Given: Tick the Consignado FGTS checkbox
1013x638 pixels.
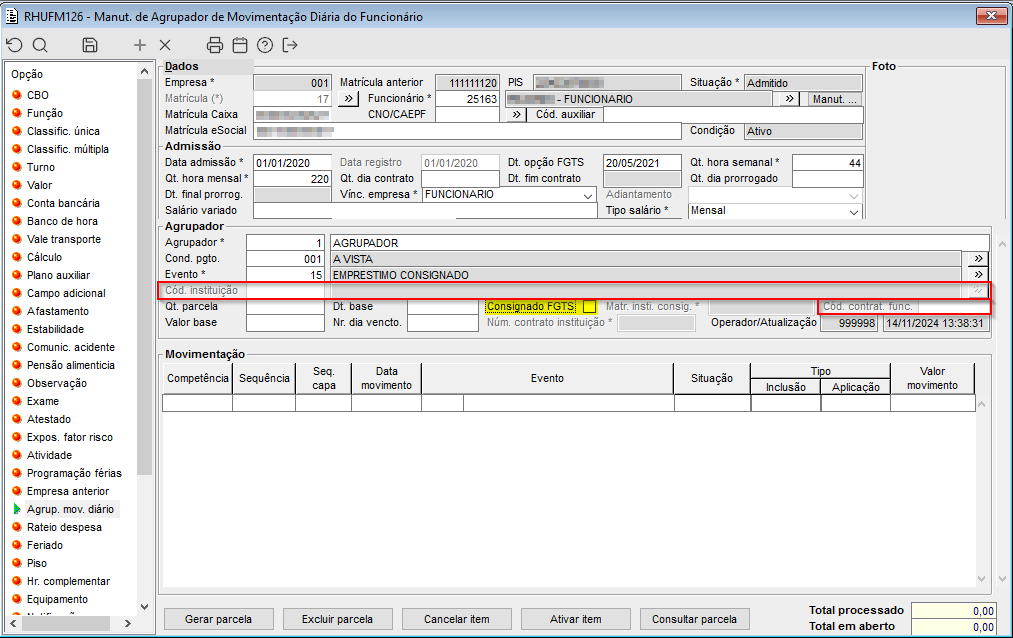Looking at the screenshot, I should (x=589, y=307).
